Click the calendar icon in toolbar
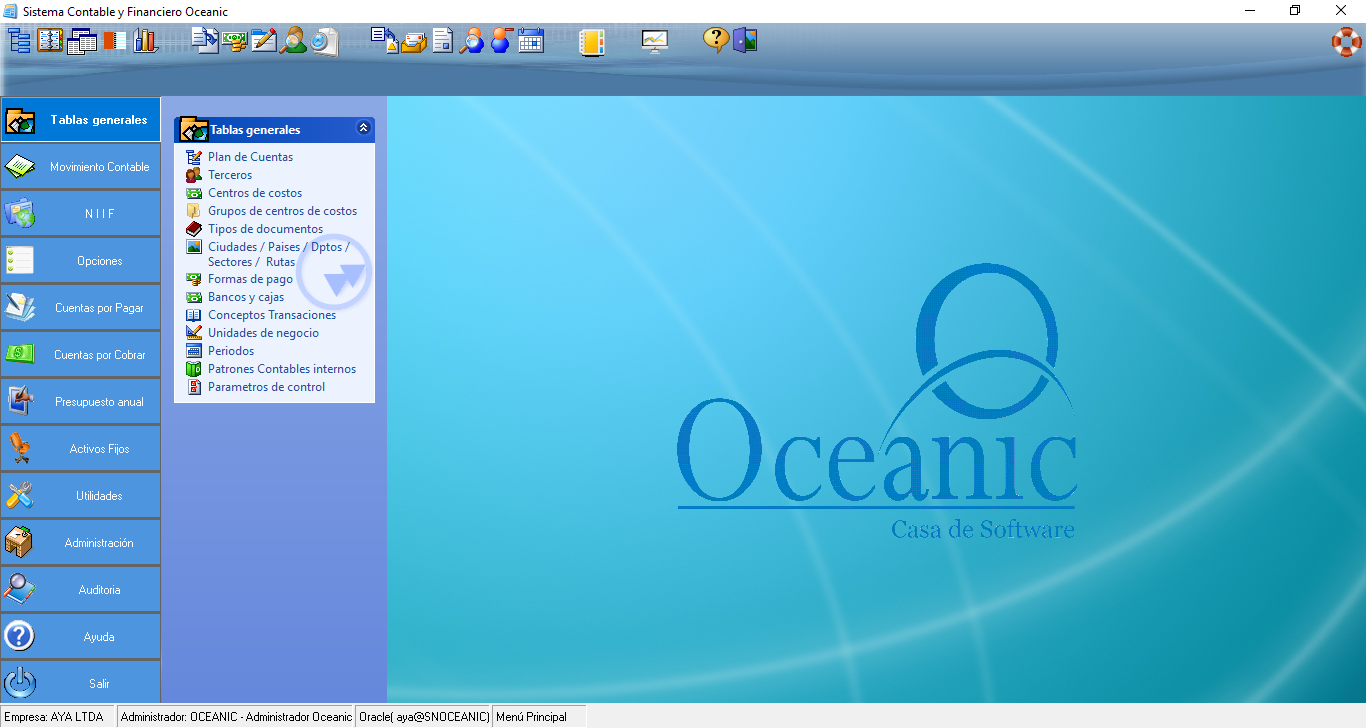Viewport: 1366px width, 728px height. tap(531, 41)
